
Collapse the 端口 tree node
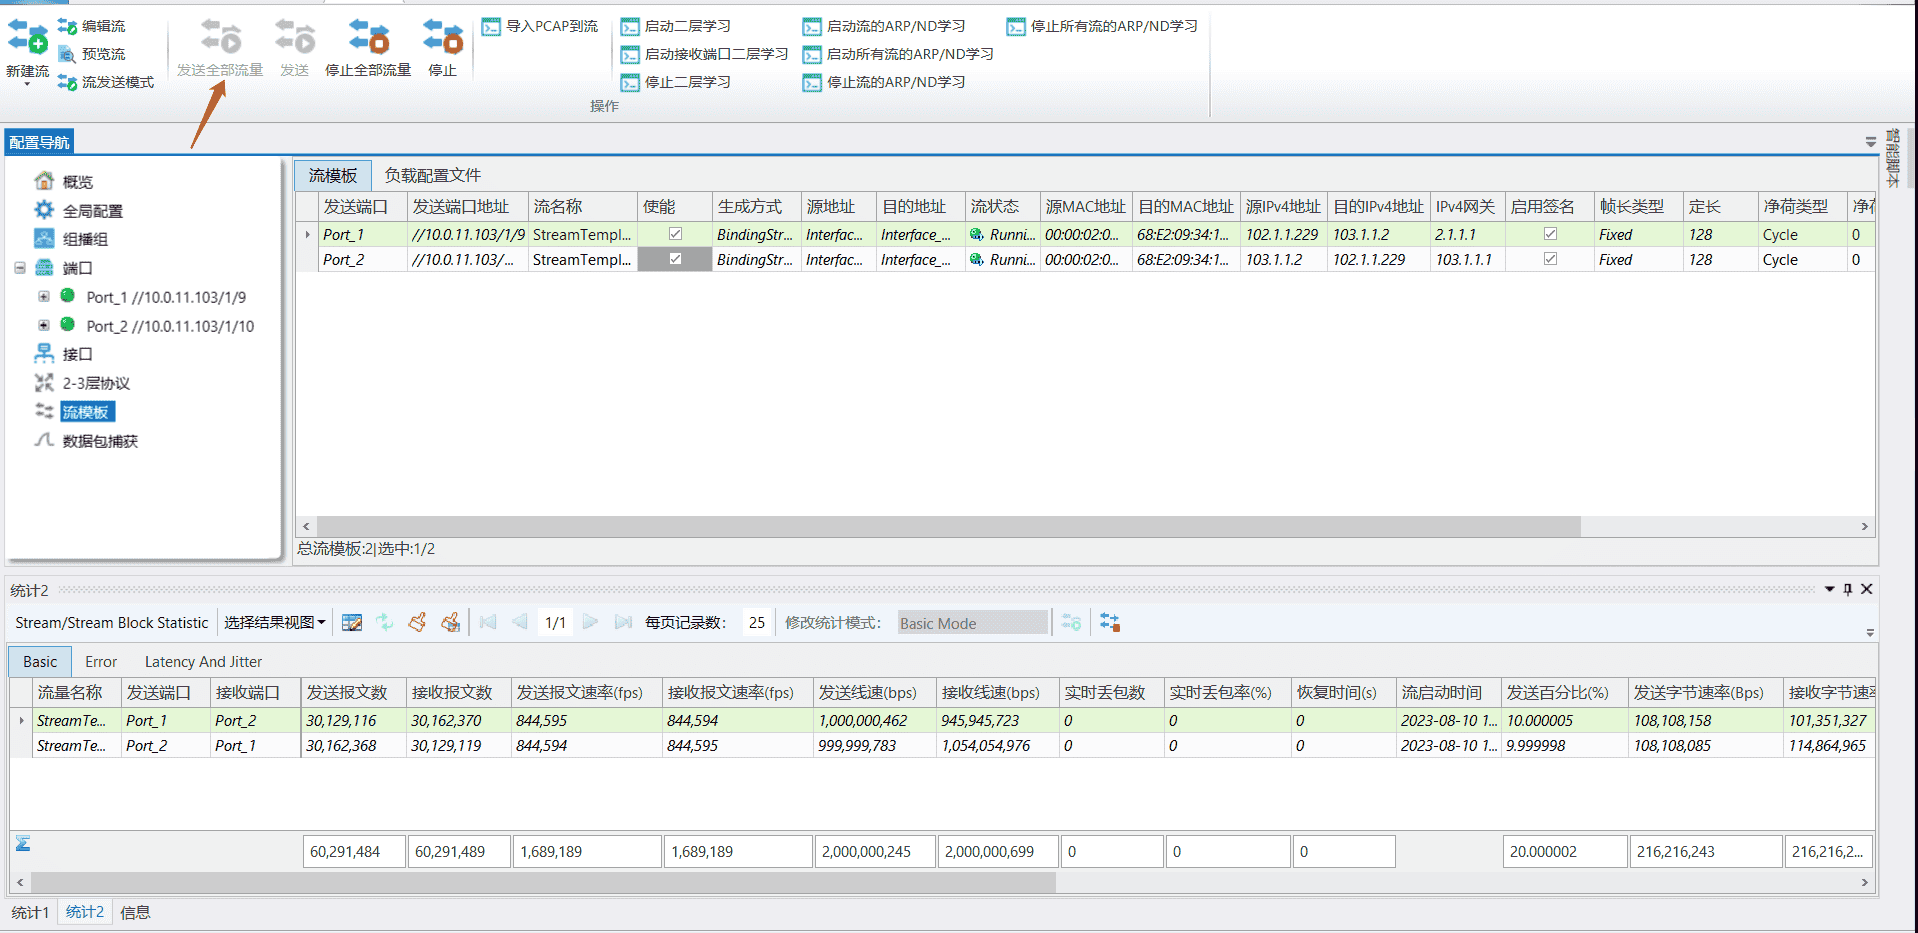20,268
